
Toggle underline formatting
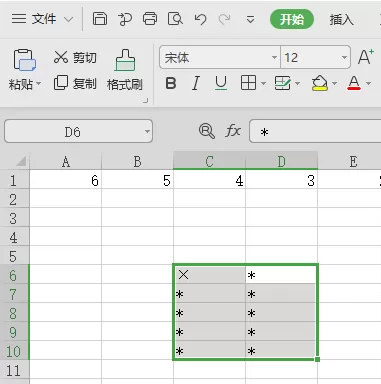click(x=221, y=83)
